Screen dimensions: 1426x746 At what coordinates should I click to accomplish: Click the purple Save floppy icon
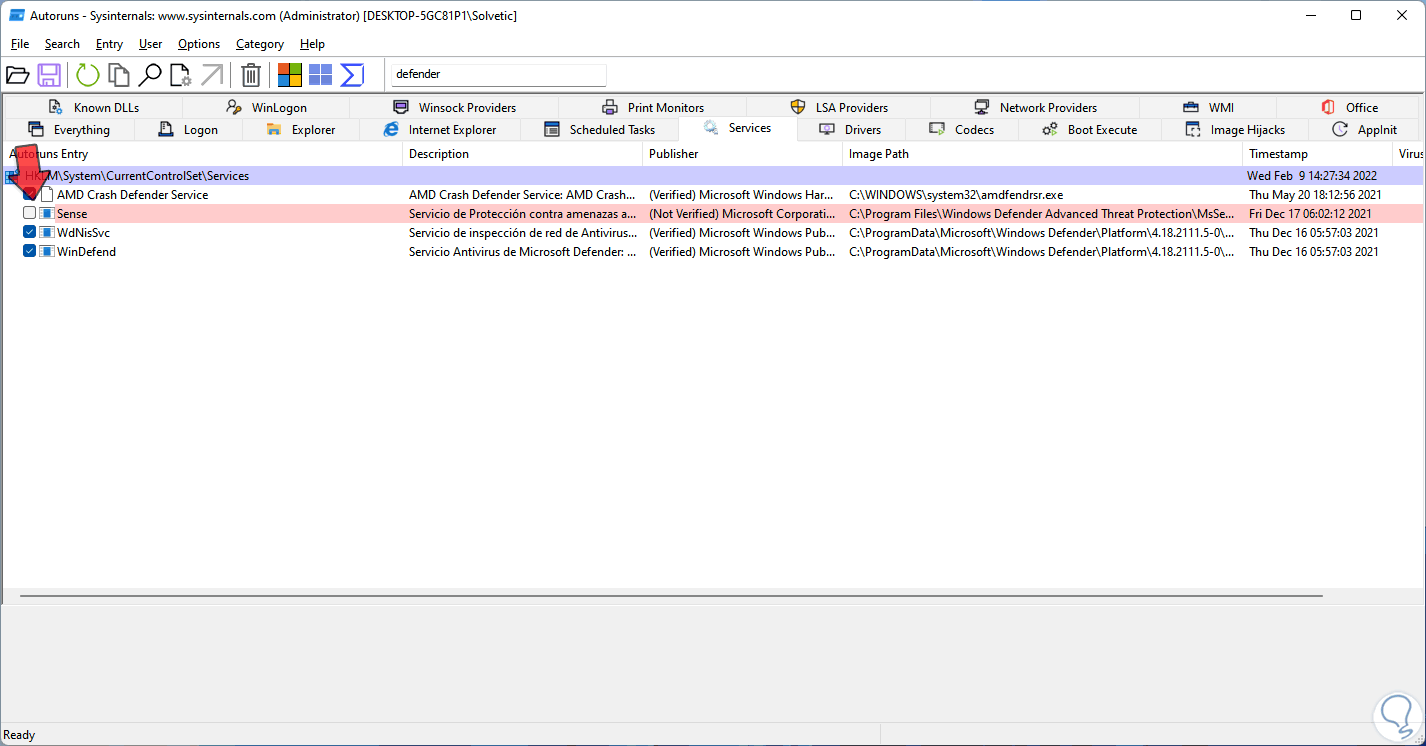click(49, 75)
